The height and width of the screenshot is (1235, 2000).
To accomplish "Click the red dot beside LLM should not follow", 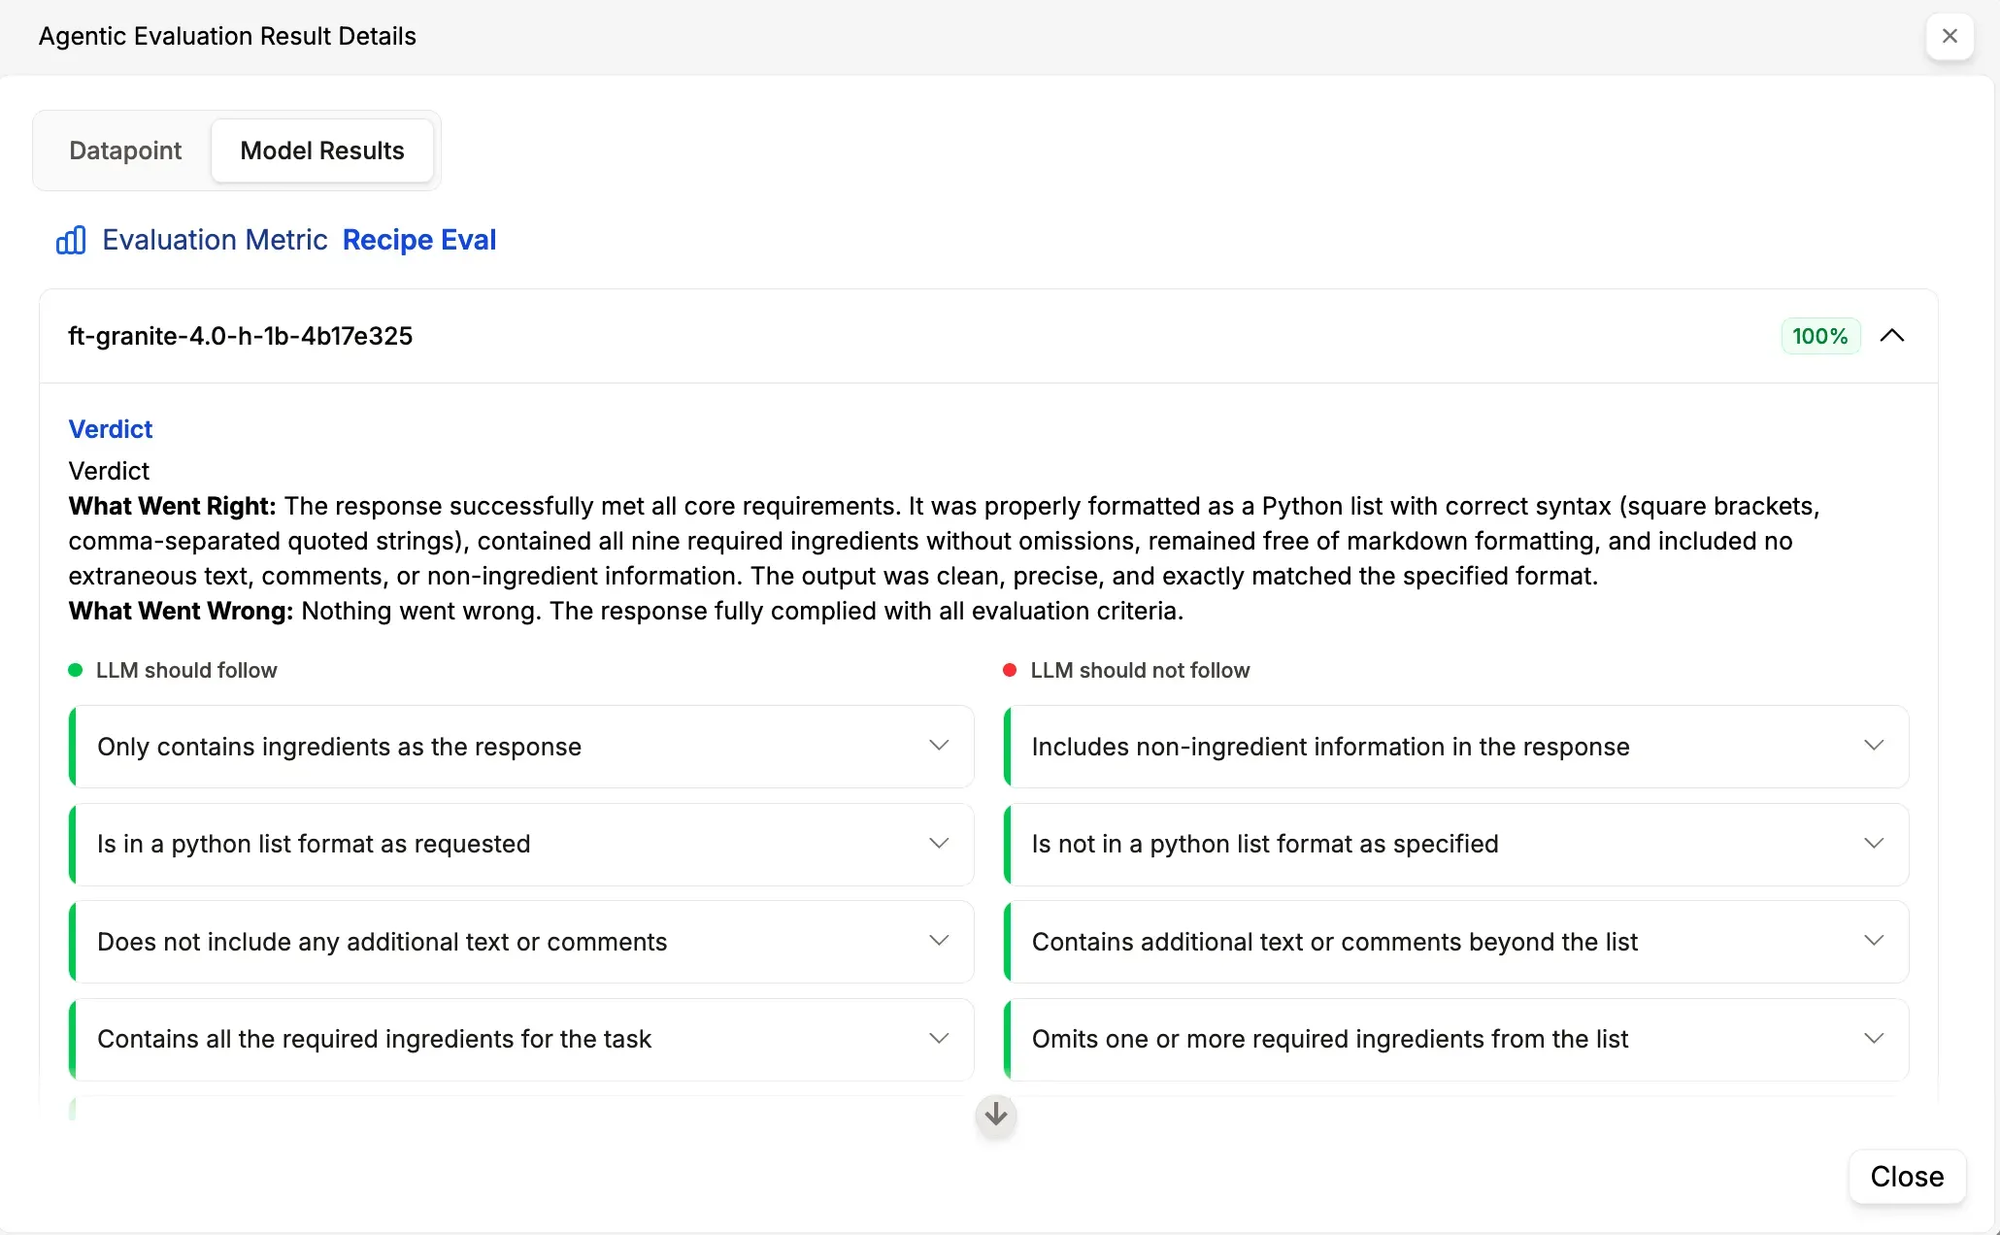I will pyautogui.click(x=1010, y=670).
